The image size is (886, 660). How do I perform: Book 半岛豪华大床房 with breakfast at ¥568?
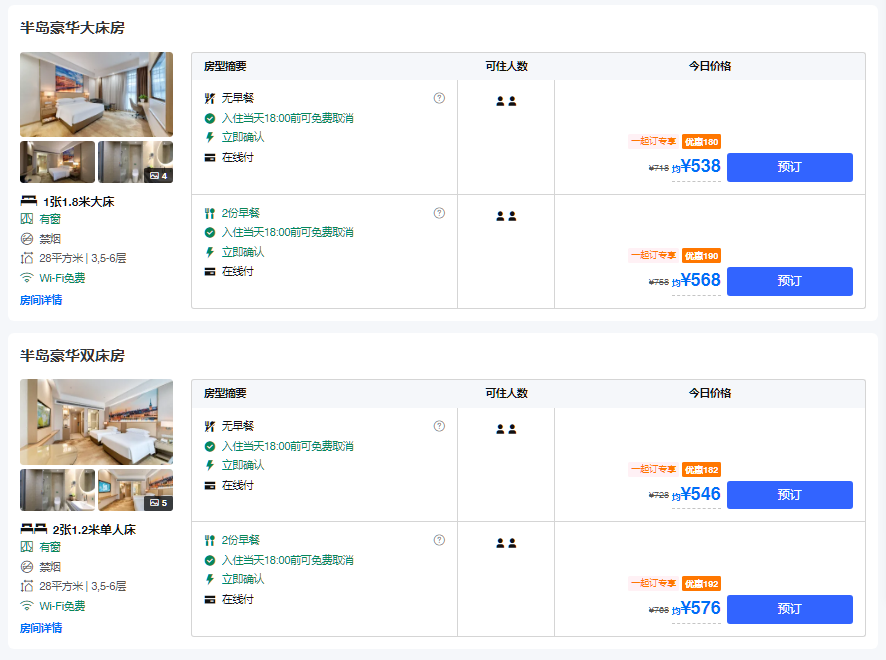click(789, 281)
